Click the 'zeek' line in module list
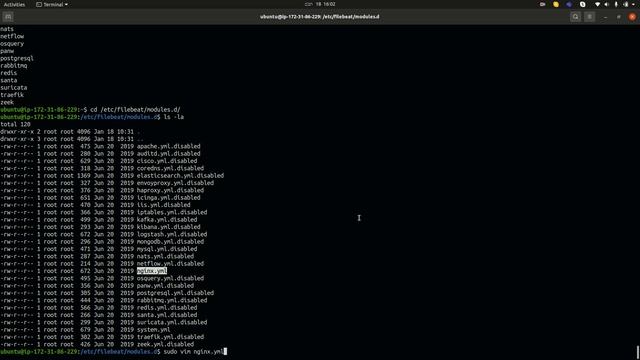 7,102
